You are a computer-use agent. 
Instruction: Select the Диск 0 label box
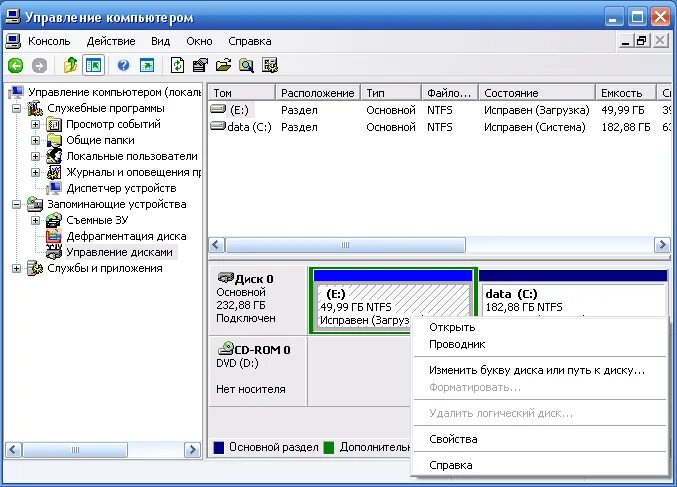(x=258, y=299)
